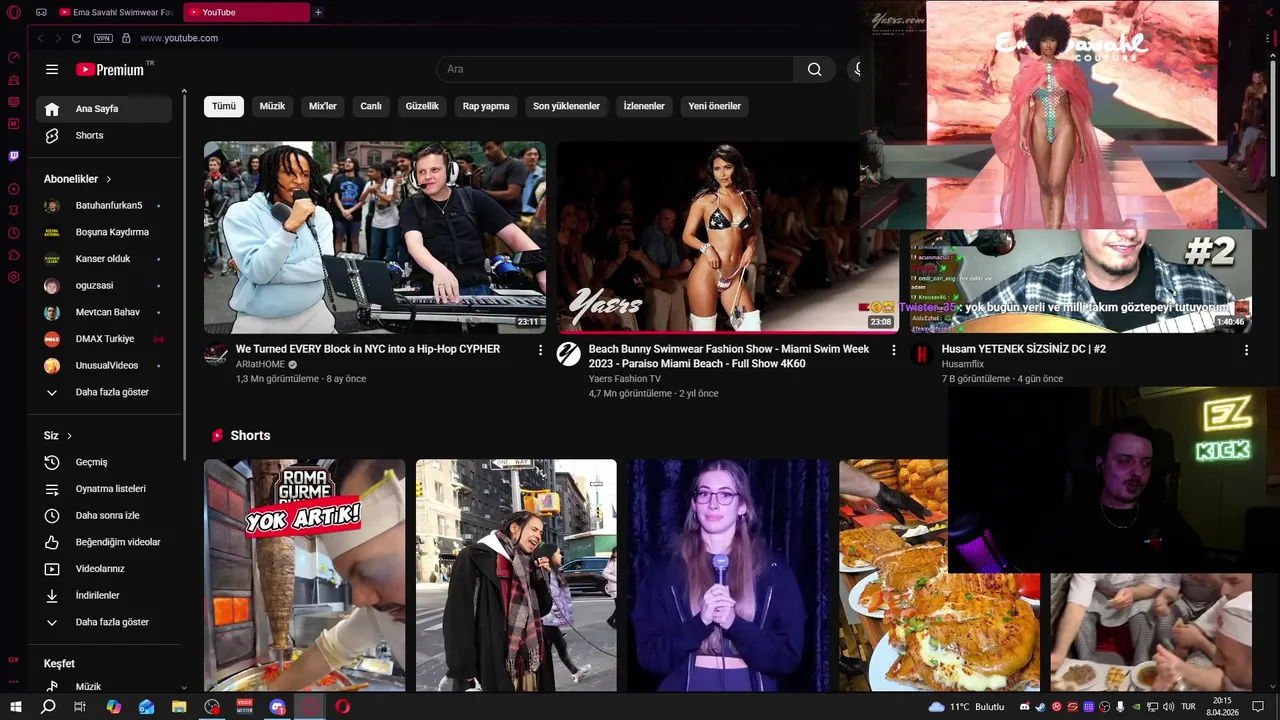The image size is (1280, 720).
Task: Open ARIatHOME channel link
Action: point(260,365)
